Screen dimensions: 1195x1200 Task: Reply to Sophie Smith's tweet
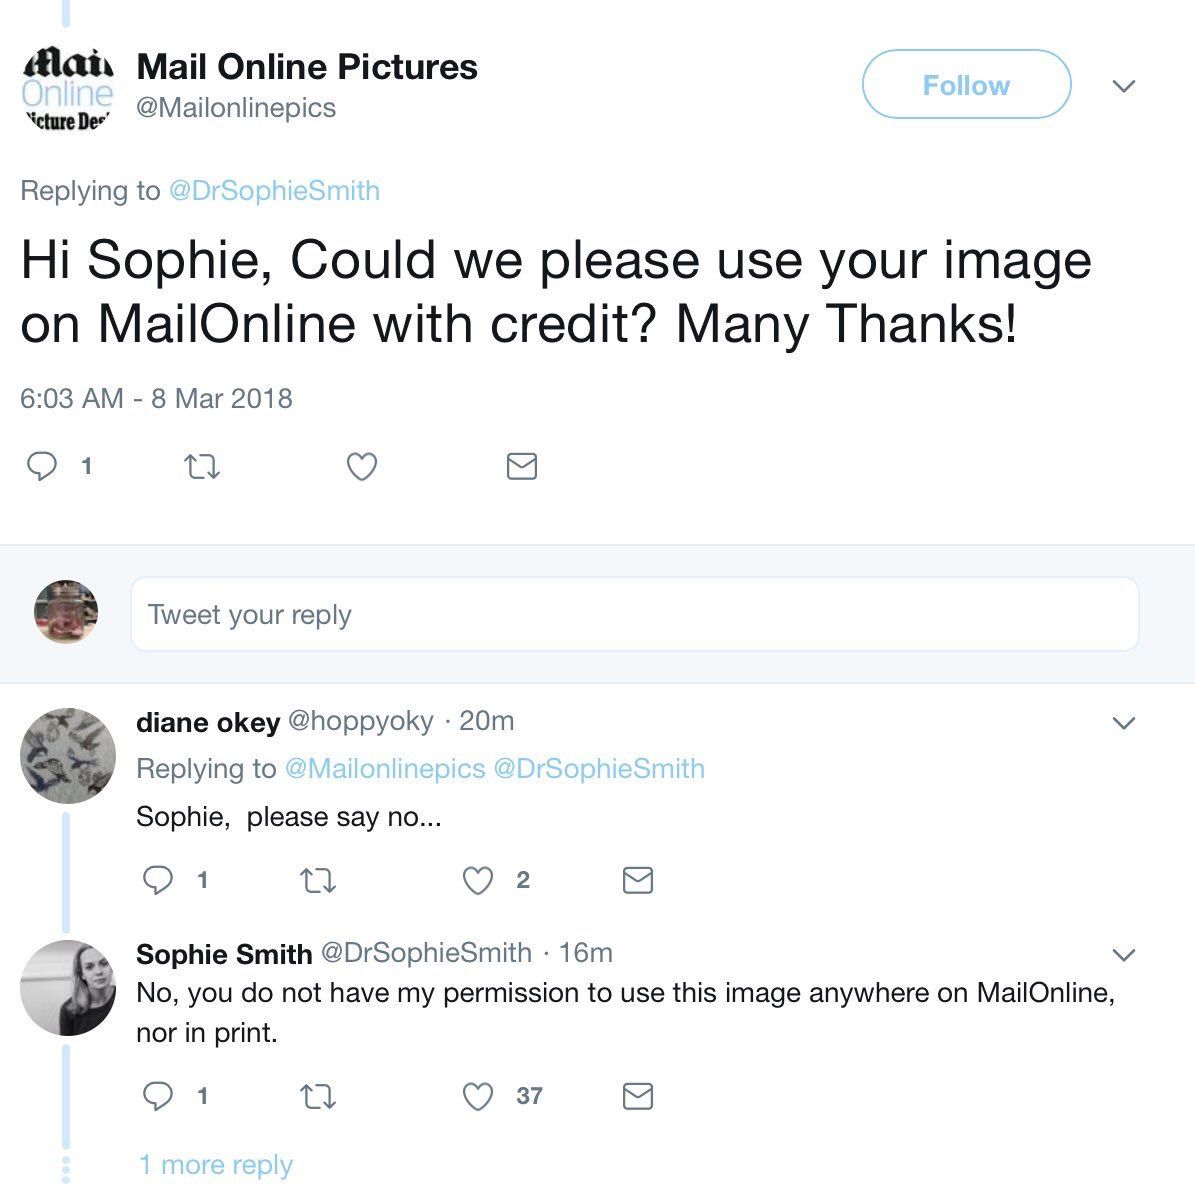[x=159, y=1096]
